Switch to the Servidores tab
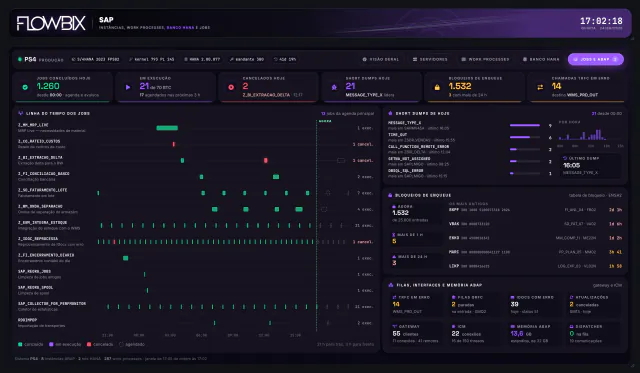This screenshot has width=640, height=373. [x=430, y=59]
